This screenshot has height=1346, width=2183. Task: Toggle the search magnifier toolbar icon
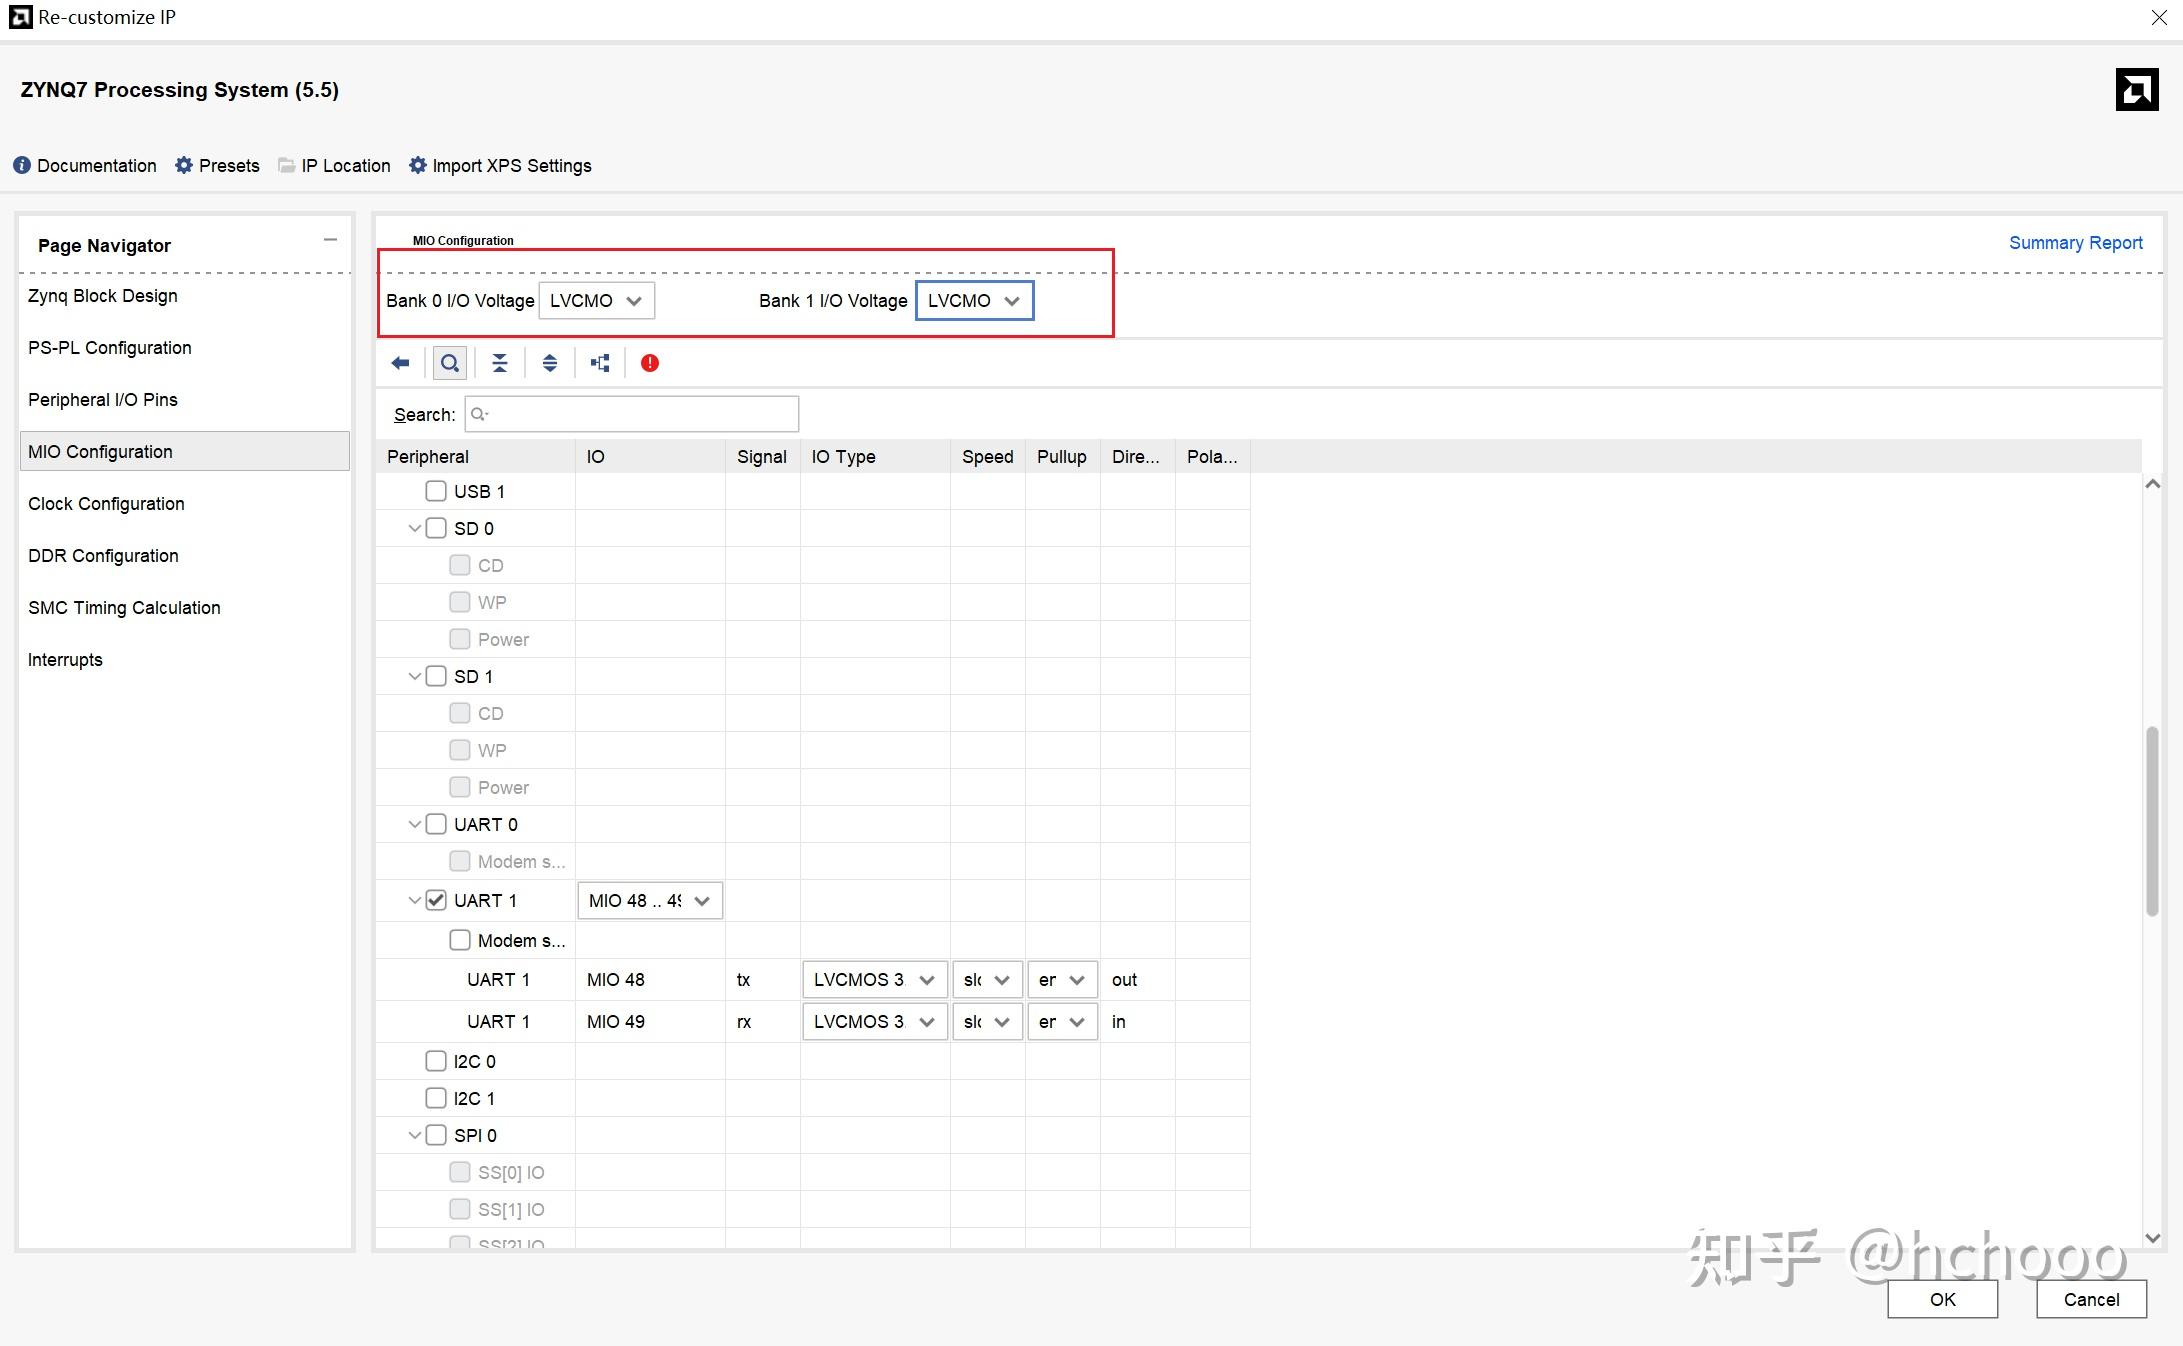tap(450, 363)
